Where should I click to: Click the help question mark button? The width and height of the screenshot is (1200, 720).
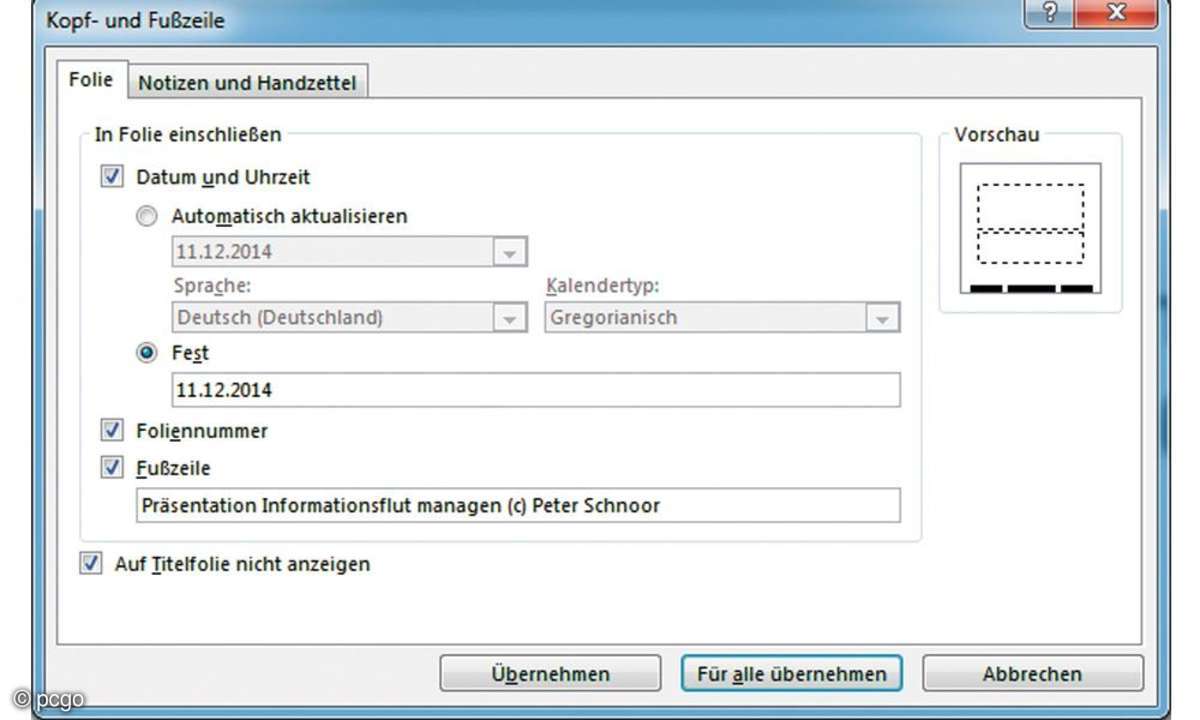[1048, 11]
